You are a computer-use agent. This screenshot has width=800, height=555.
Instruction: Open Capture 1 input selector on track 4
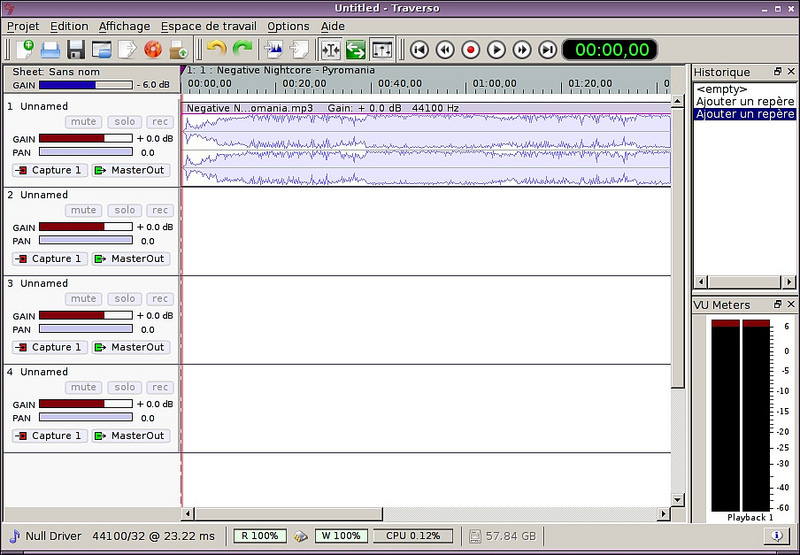pos(49,436)
